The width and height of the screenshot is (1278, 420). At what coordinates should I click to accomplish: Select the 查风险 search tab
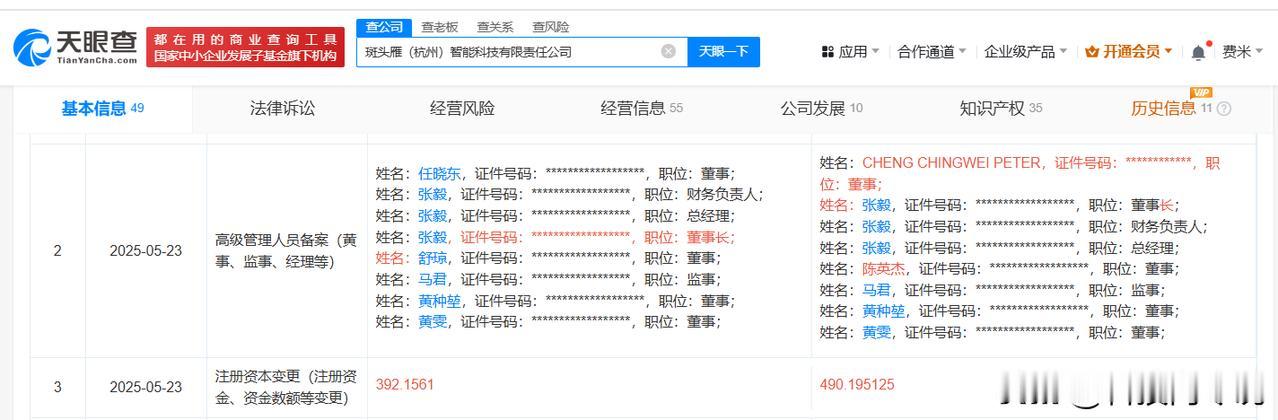[x=550, y=27]
